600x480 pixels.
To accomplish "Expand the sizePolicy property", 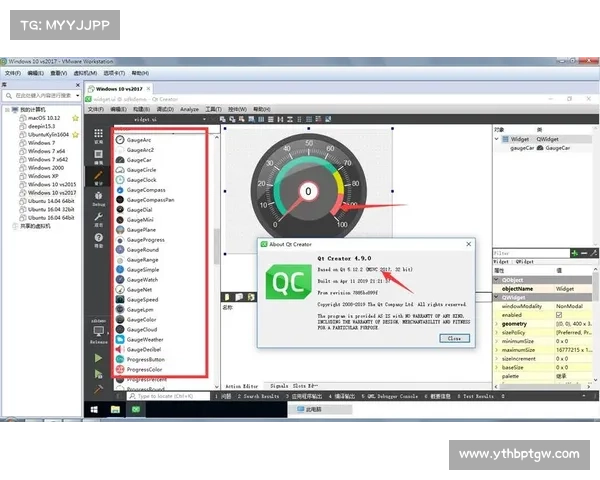I will [497, 333].
